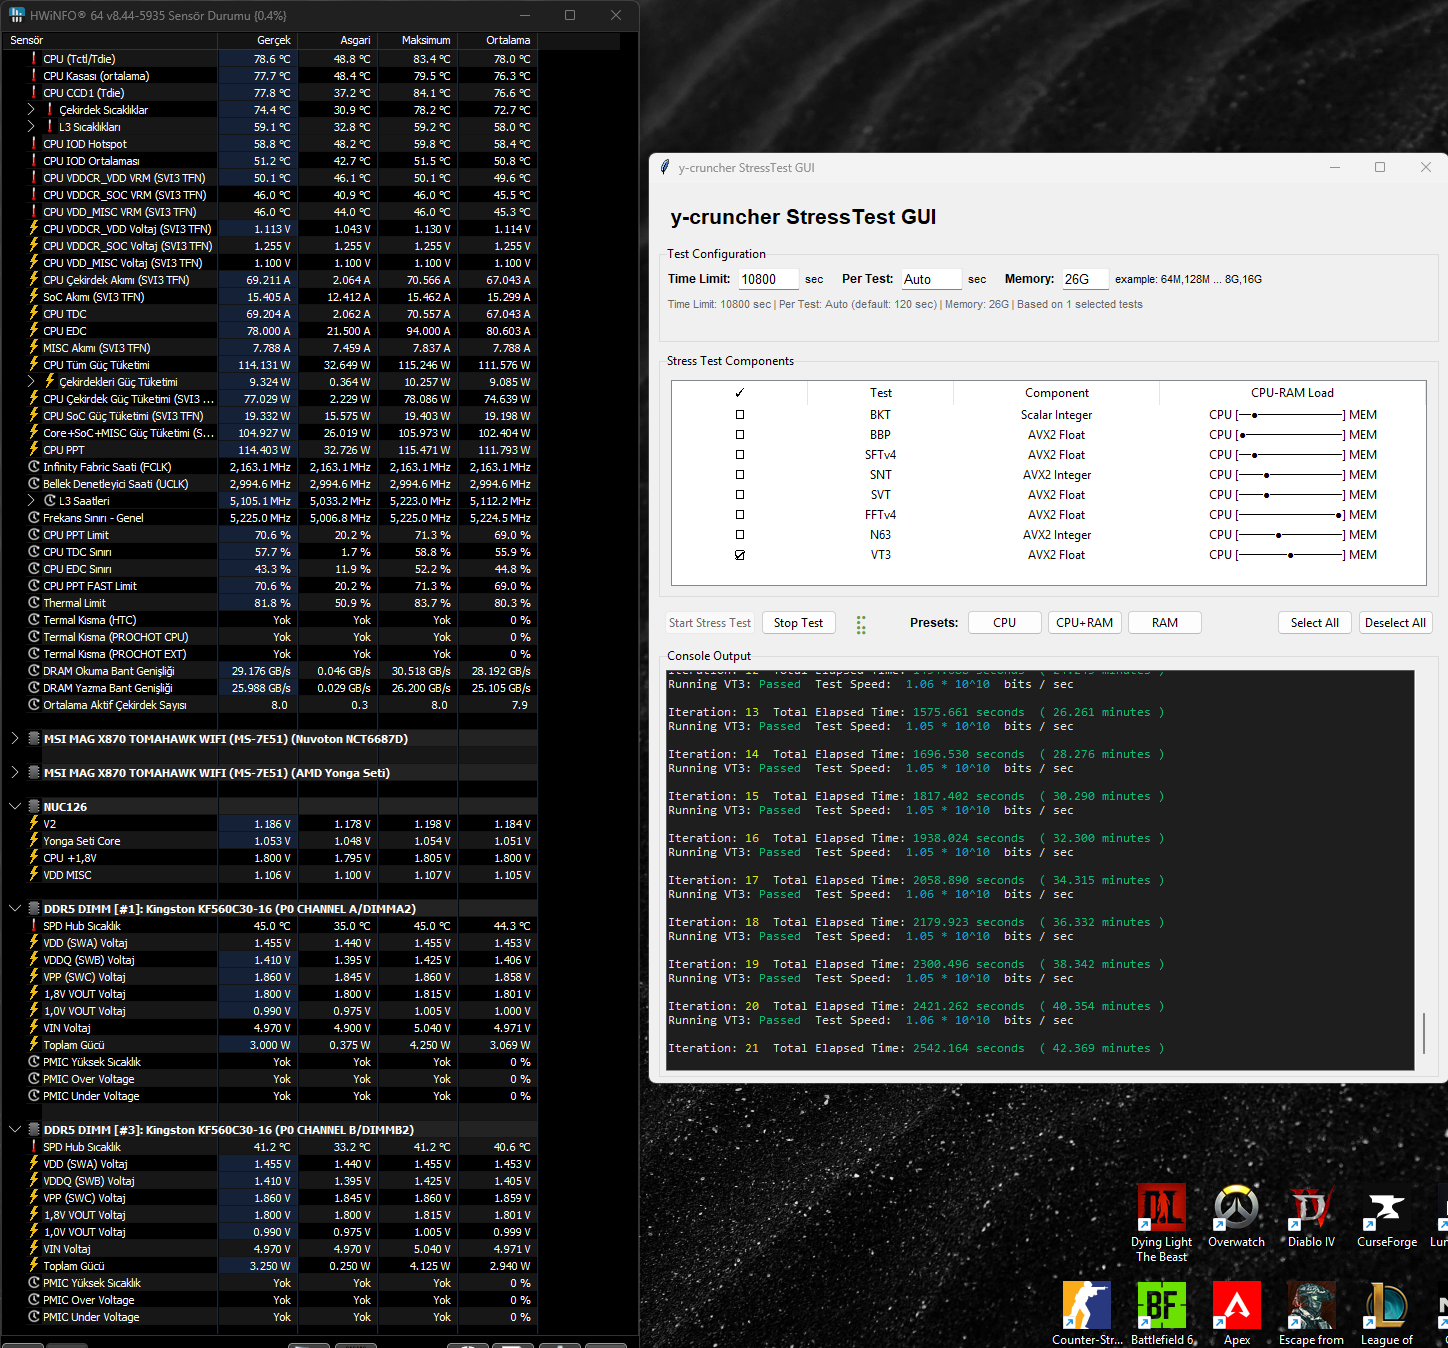Click the FFTv4 CPU-RAM load slider
The height and width of the screenshot is (1348, 1448).
(x=1291, y=515)
